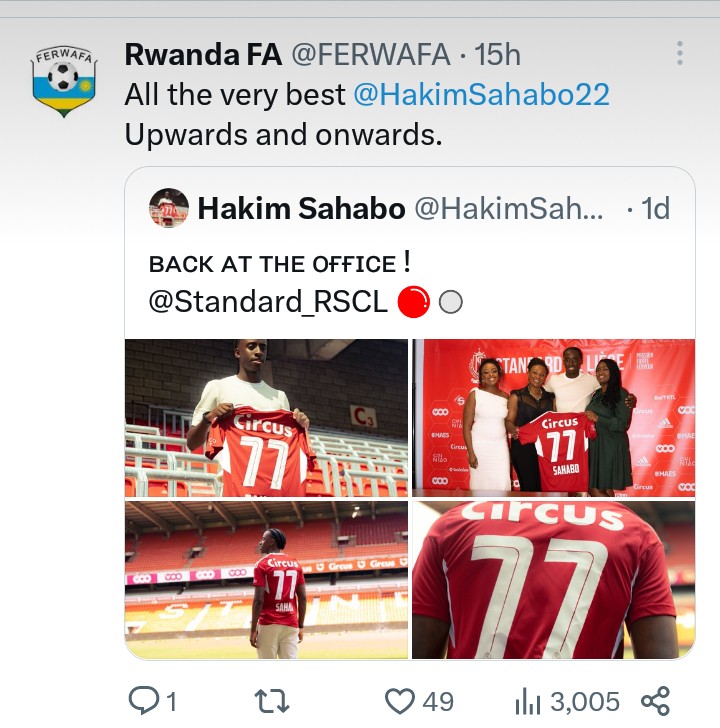The width and height of the screenshot is (720, 728).
Task: Open close-up photo of number 77 jersey
Action: (554, 580)
